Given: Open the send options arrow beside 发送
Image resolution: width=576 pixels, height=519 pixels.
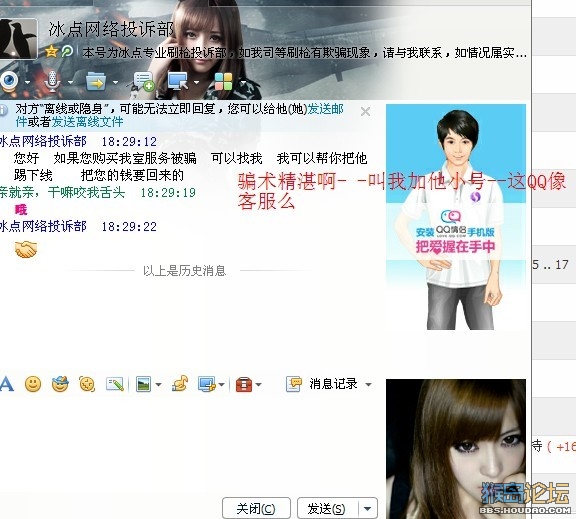Looking at the screenshot, I should pos(368,509).
